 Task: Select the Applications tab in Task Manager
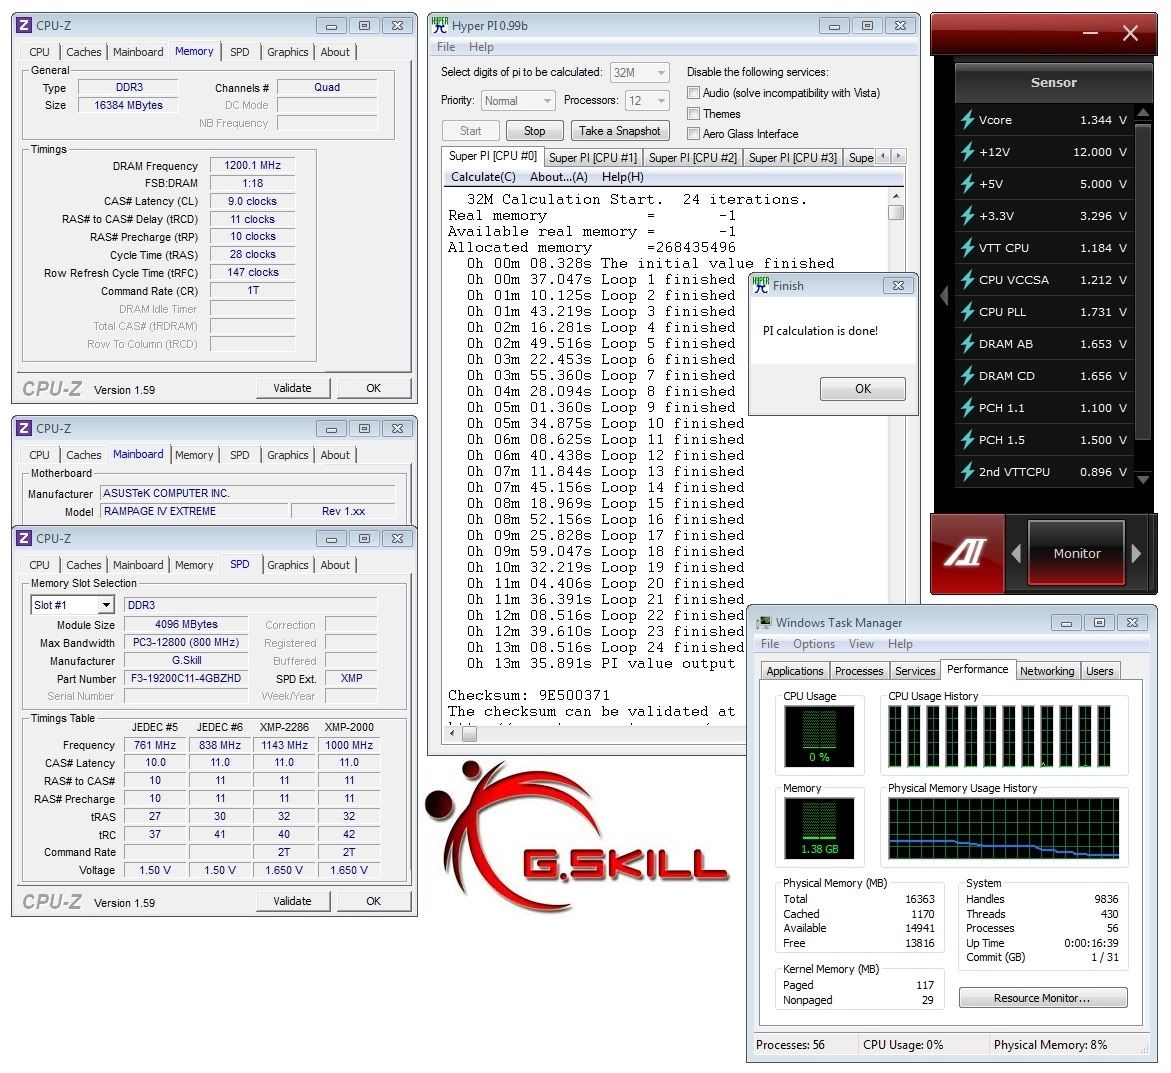click(795, 671)
